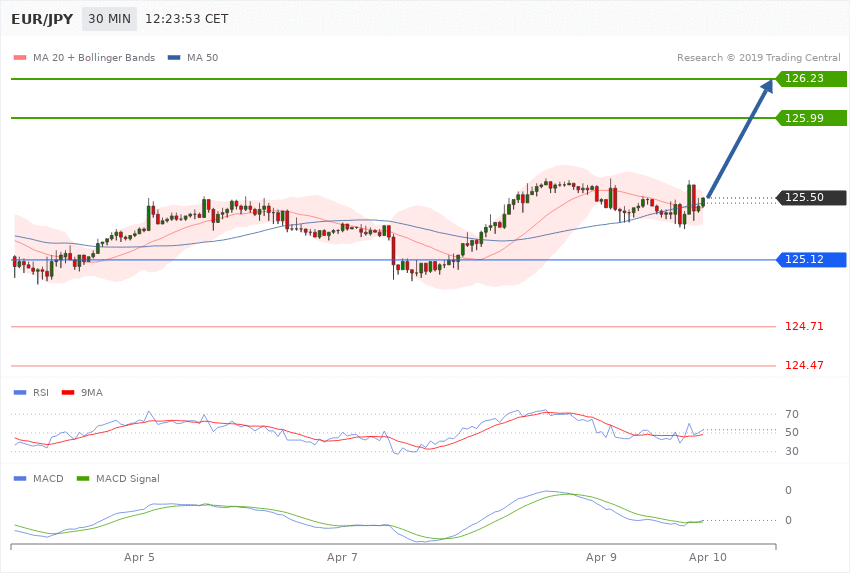Click the Apr 9 date label
This screenshot has width=850, height=576.
pos(601,557)
